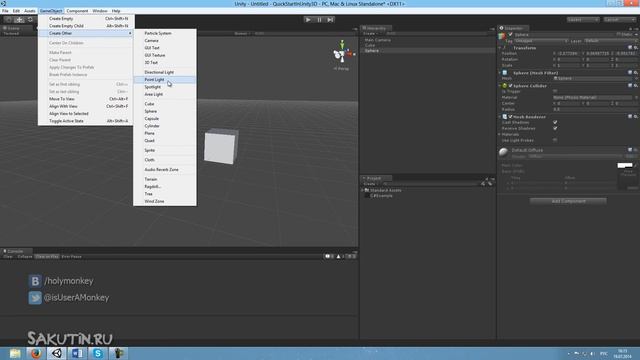Toggle Receive Shadows checkbox
Screen dimensions: 640x360
[555, 129]
